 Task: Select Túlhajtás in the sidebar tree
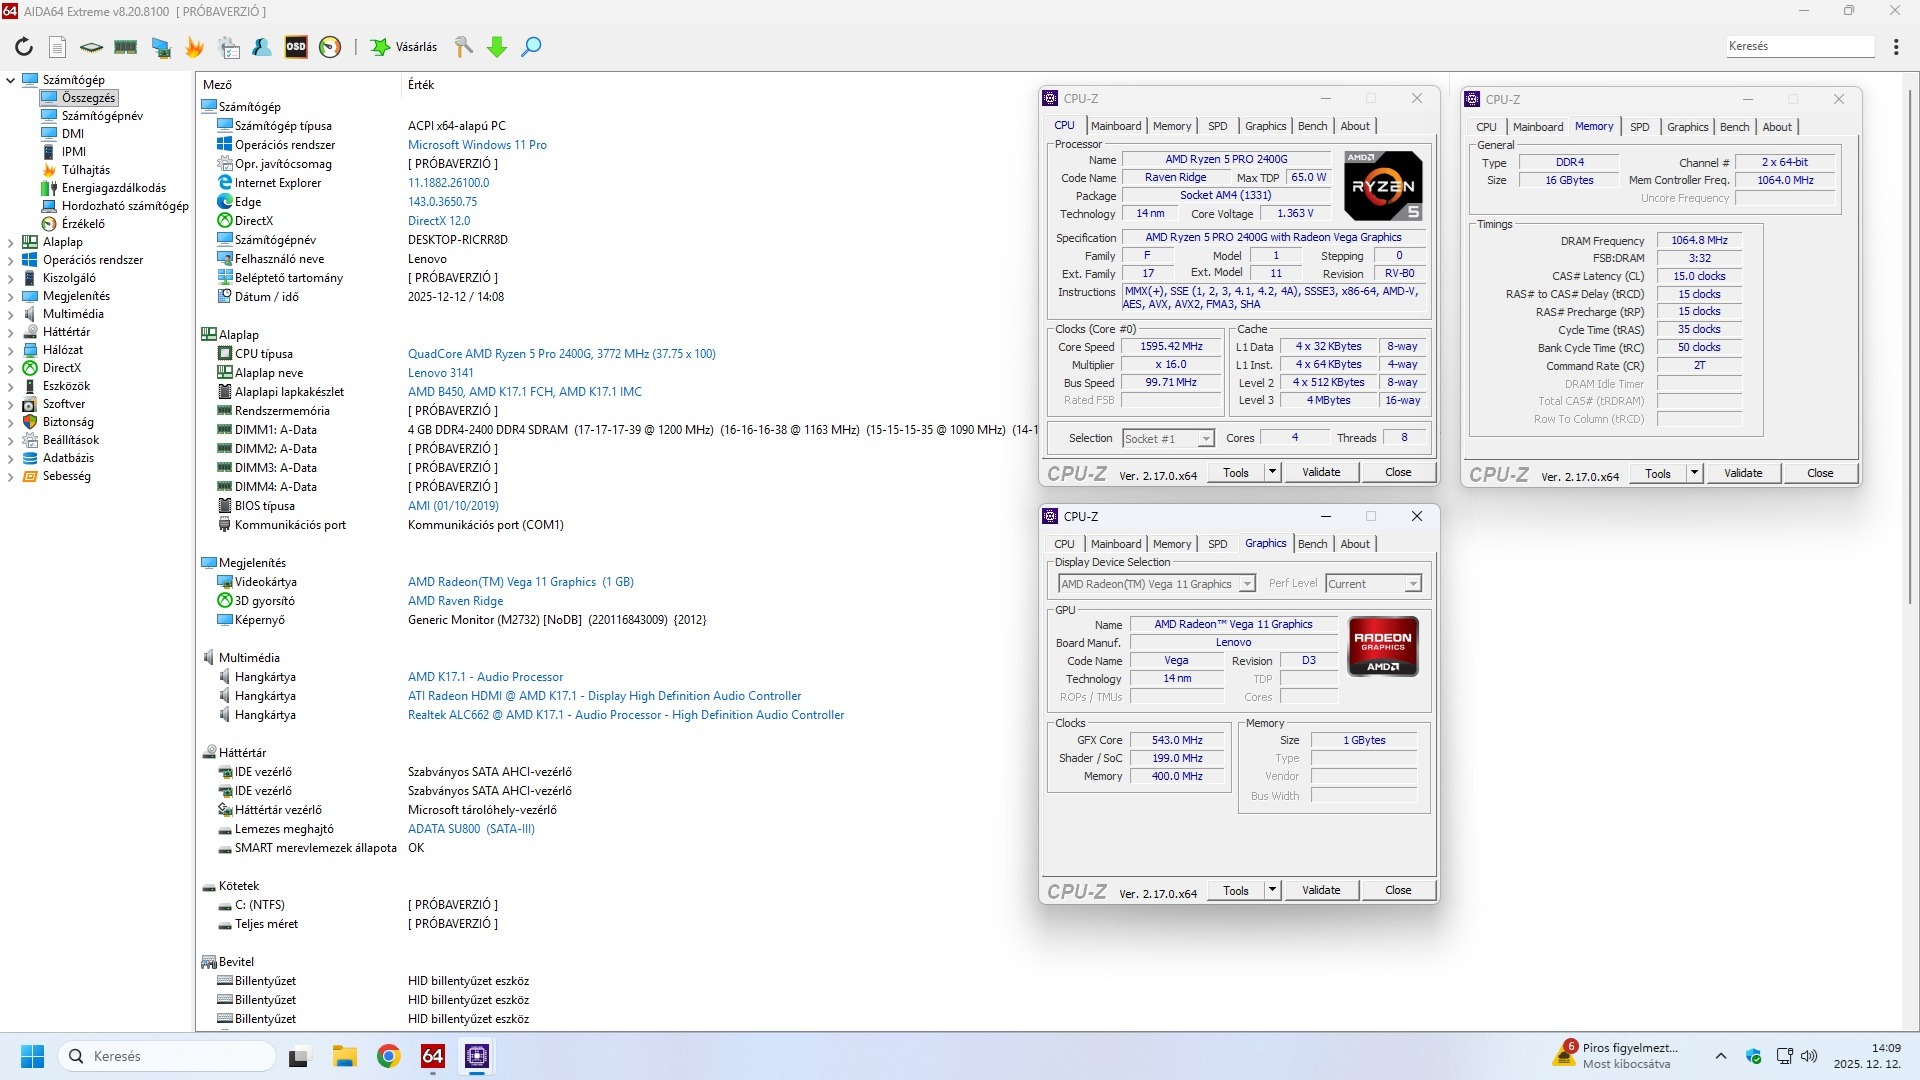click(86, 170)
